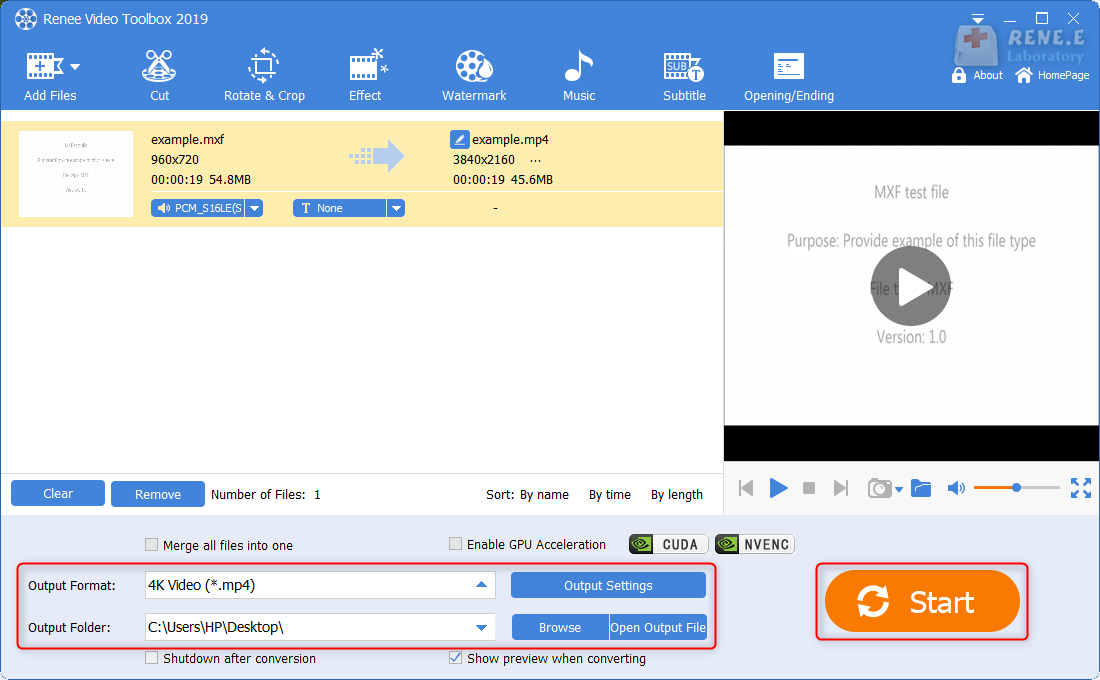Sort files By time

pyautogui.click(x=610, y=495)
